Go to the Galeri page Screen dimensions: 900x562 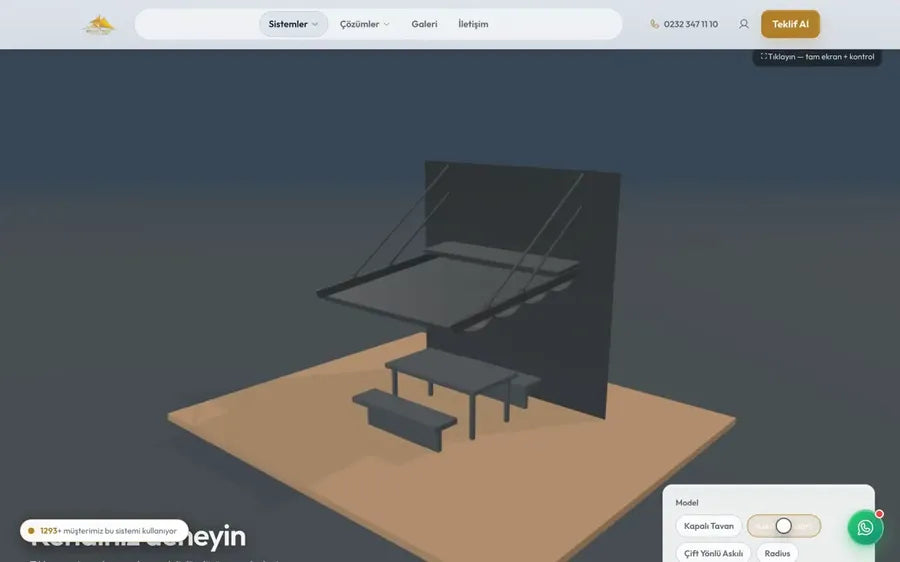tap(424, 24)
